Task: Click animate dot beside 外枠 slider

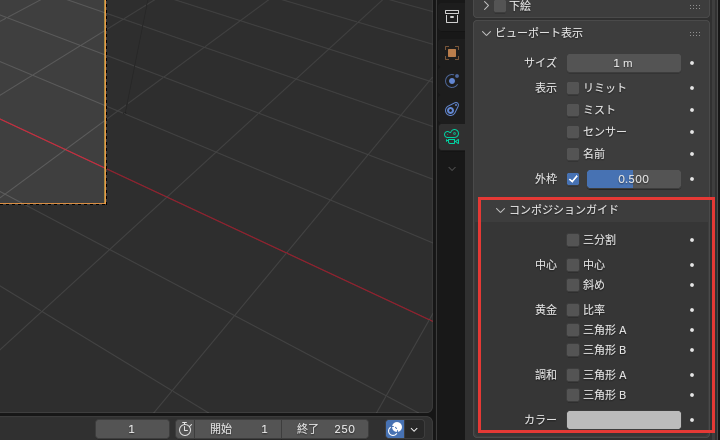Action: pos(692,179)
